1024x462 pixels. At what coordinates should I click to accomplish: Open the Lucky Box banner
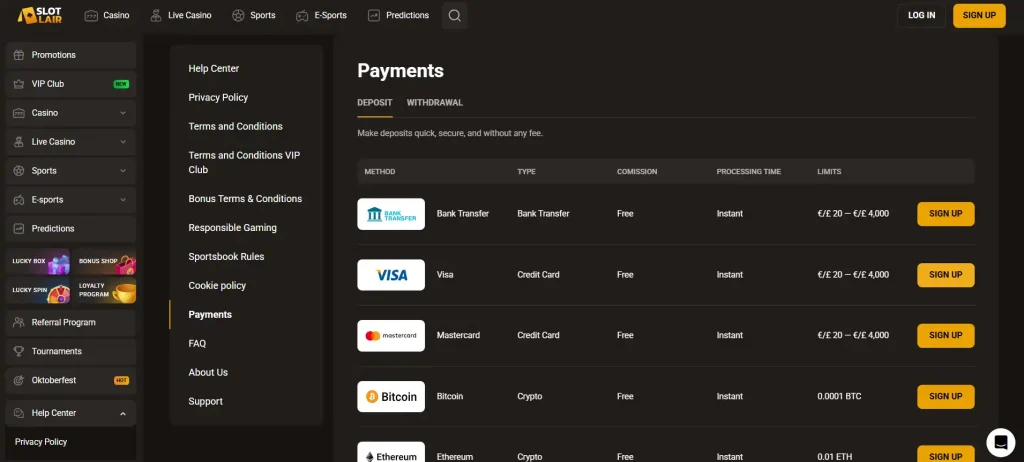pos(38,261)
